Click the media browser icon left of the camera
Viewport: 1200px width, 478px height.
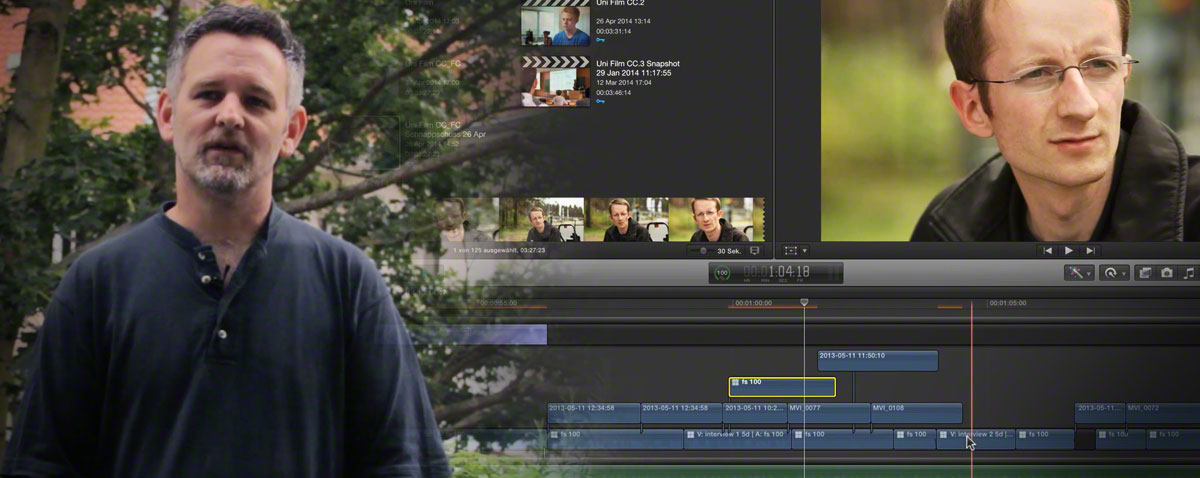click(x=1145, y=272)
